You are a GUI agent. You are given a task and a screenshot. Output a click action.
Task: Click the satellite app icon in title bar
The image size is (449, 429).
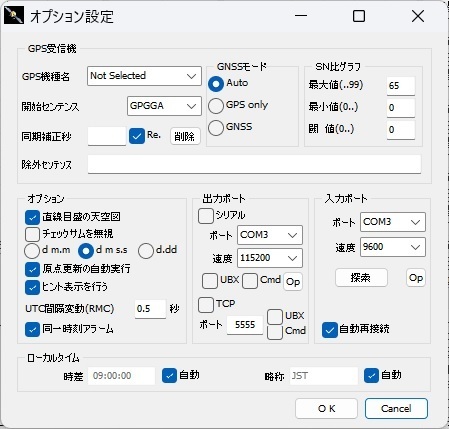coord(14,15)
